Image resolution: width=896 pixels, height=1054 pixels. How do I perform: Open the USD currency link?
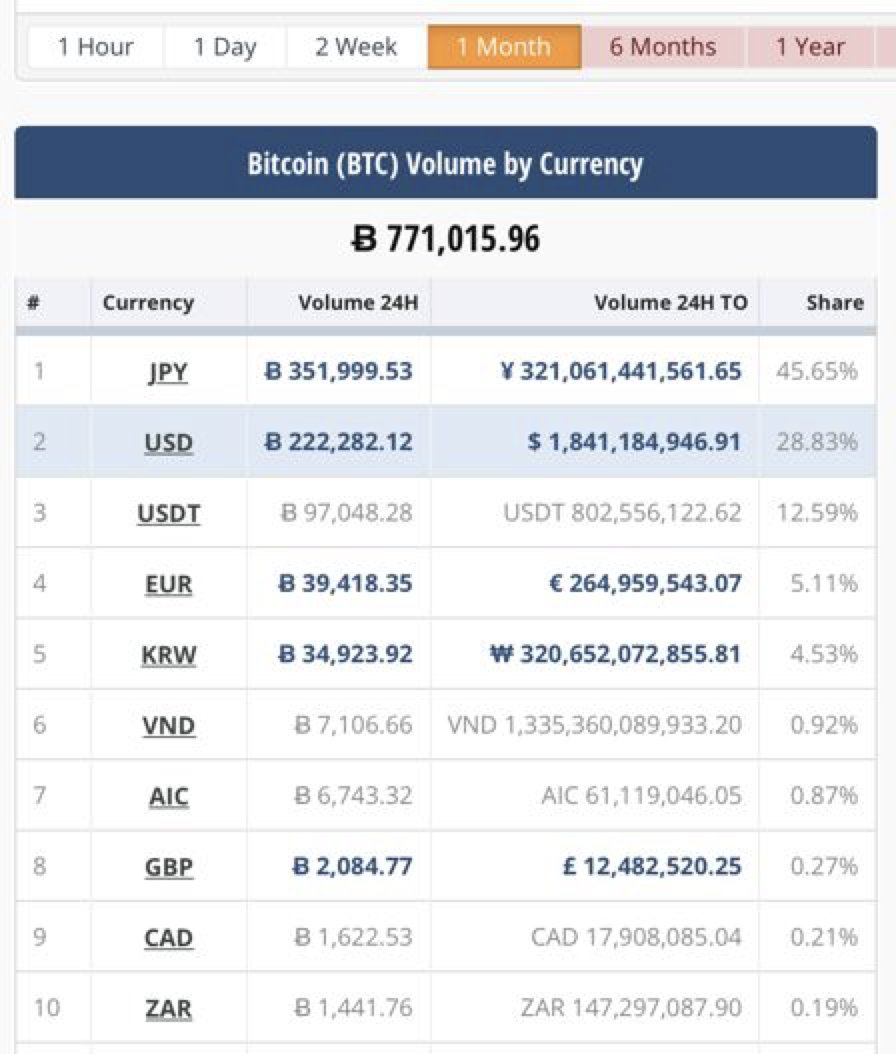168,443
